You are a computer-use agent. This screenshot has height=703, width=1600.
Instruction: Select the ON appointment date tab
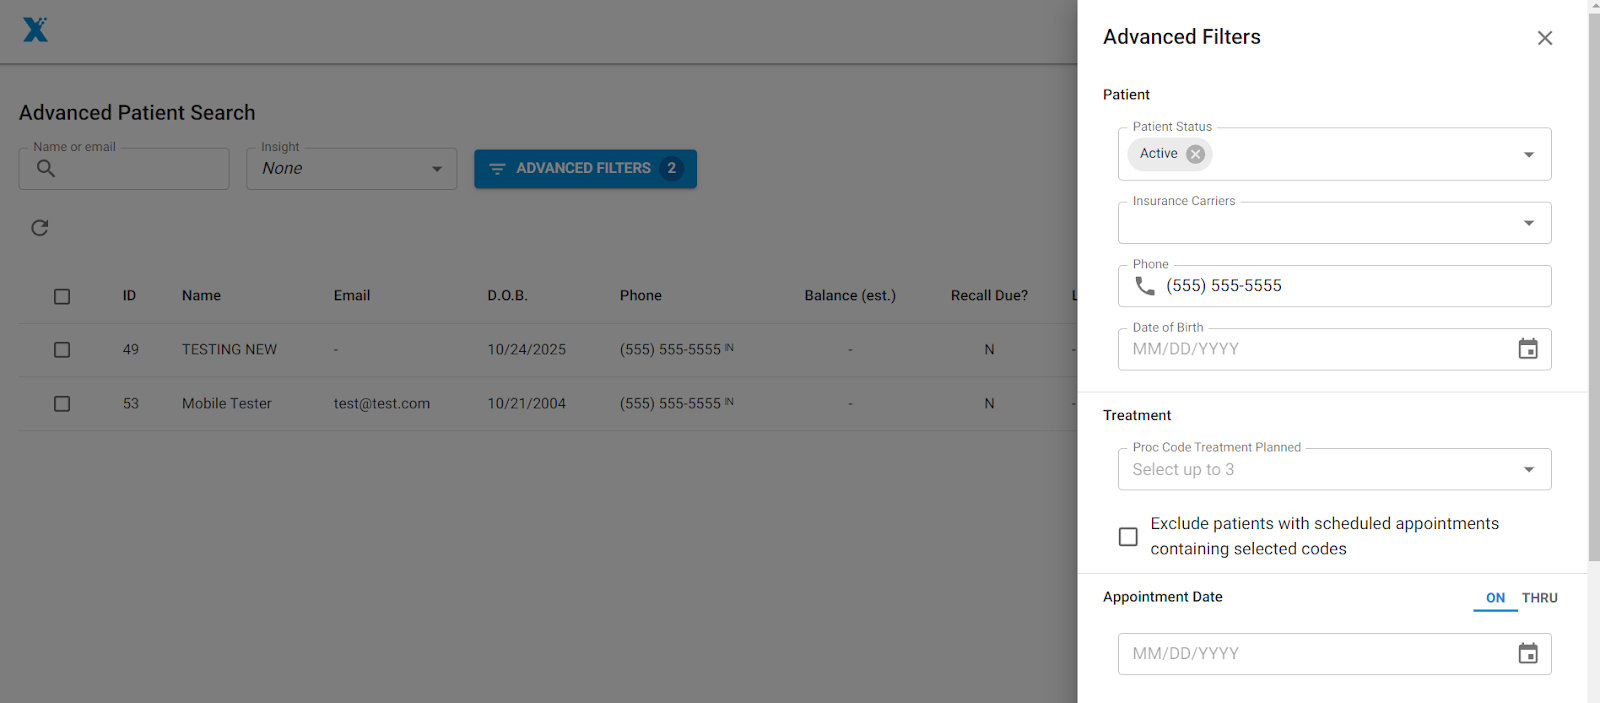click(1495, 598)
